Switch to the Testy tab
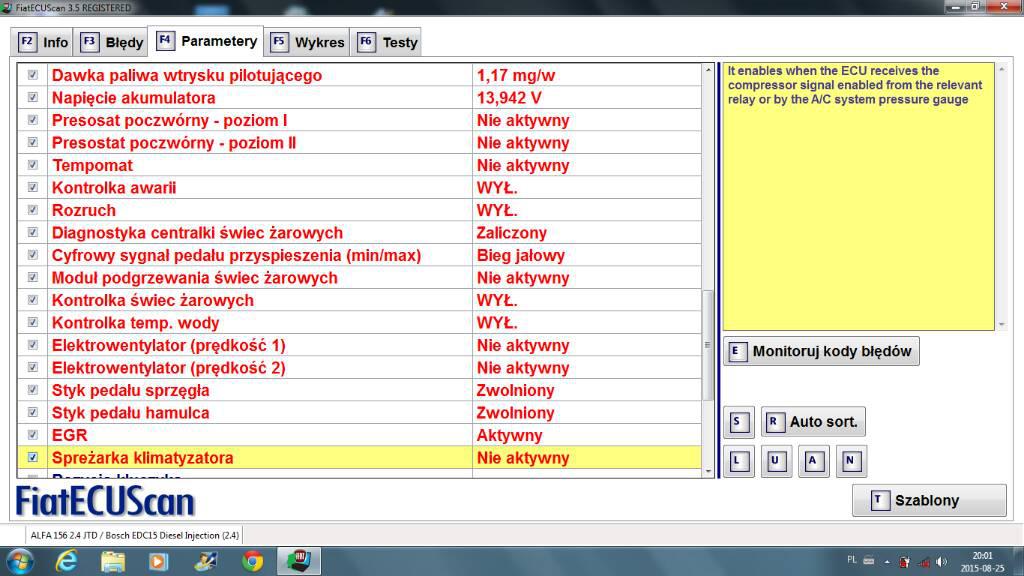This screenshot has height=576, width=1024. click(x=386, y=42)
